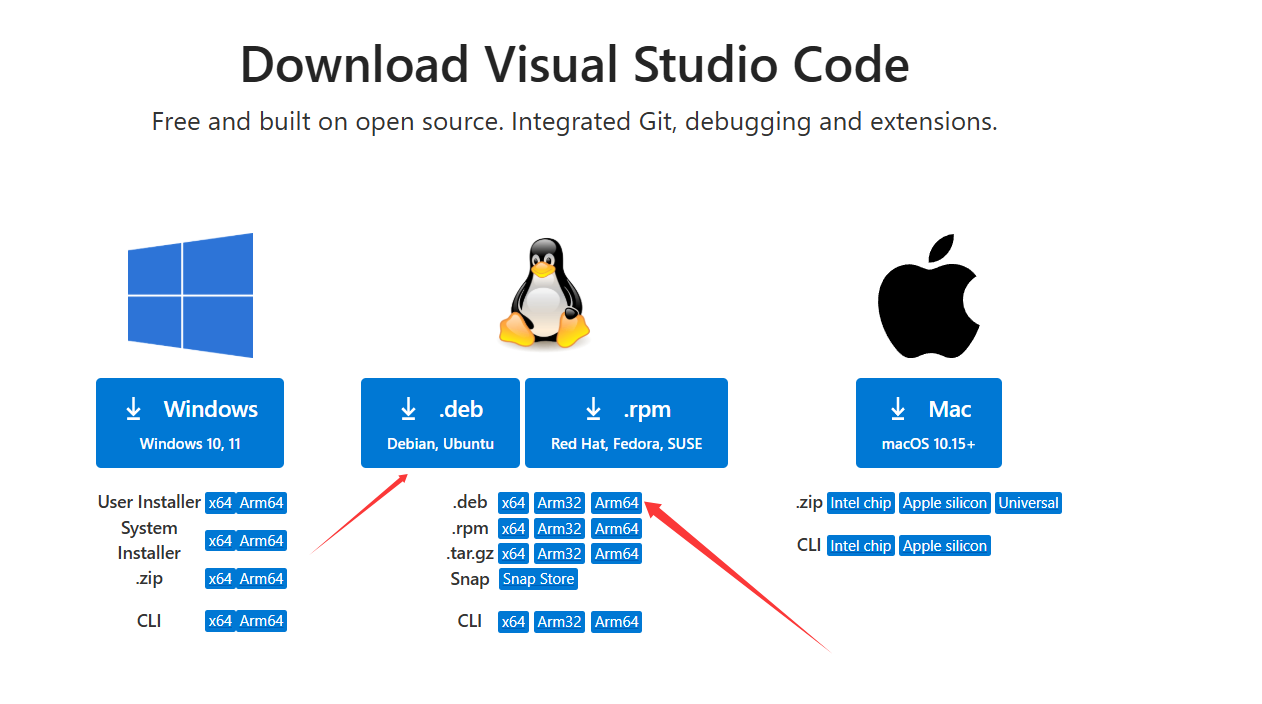Download the Apple silicon .zip for macOS

point(944,503)
